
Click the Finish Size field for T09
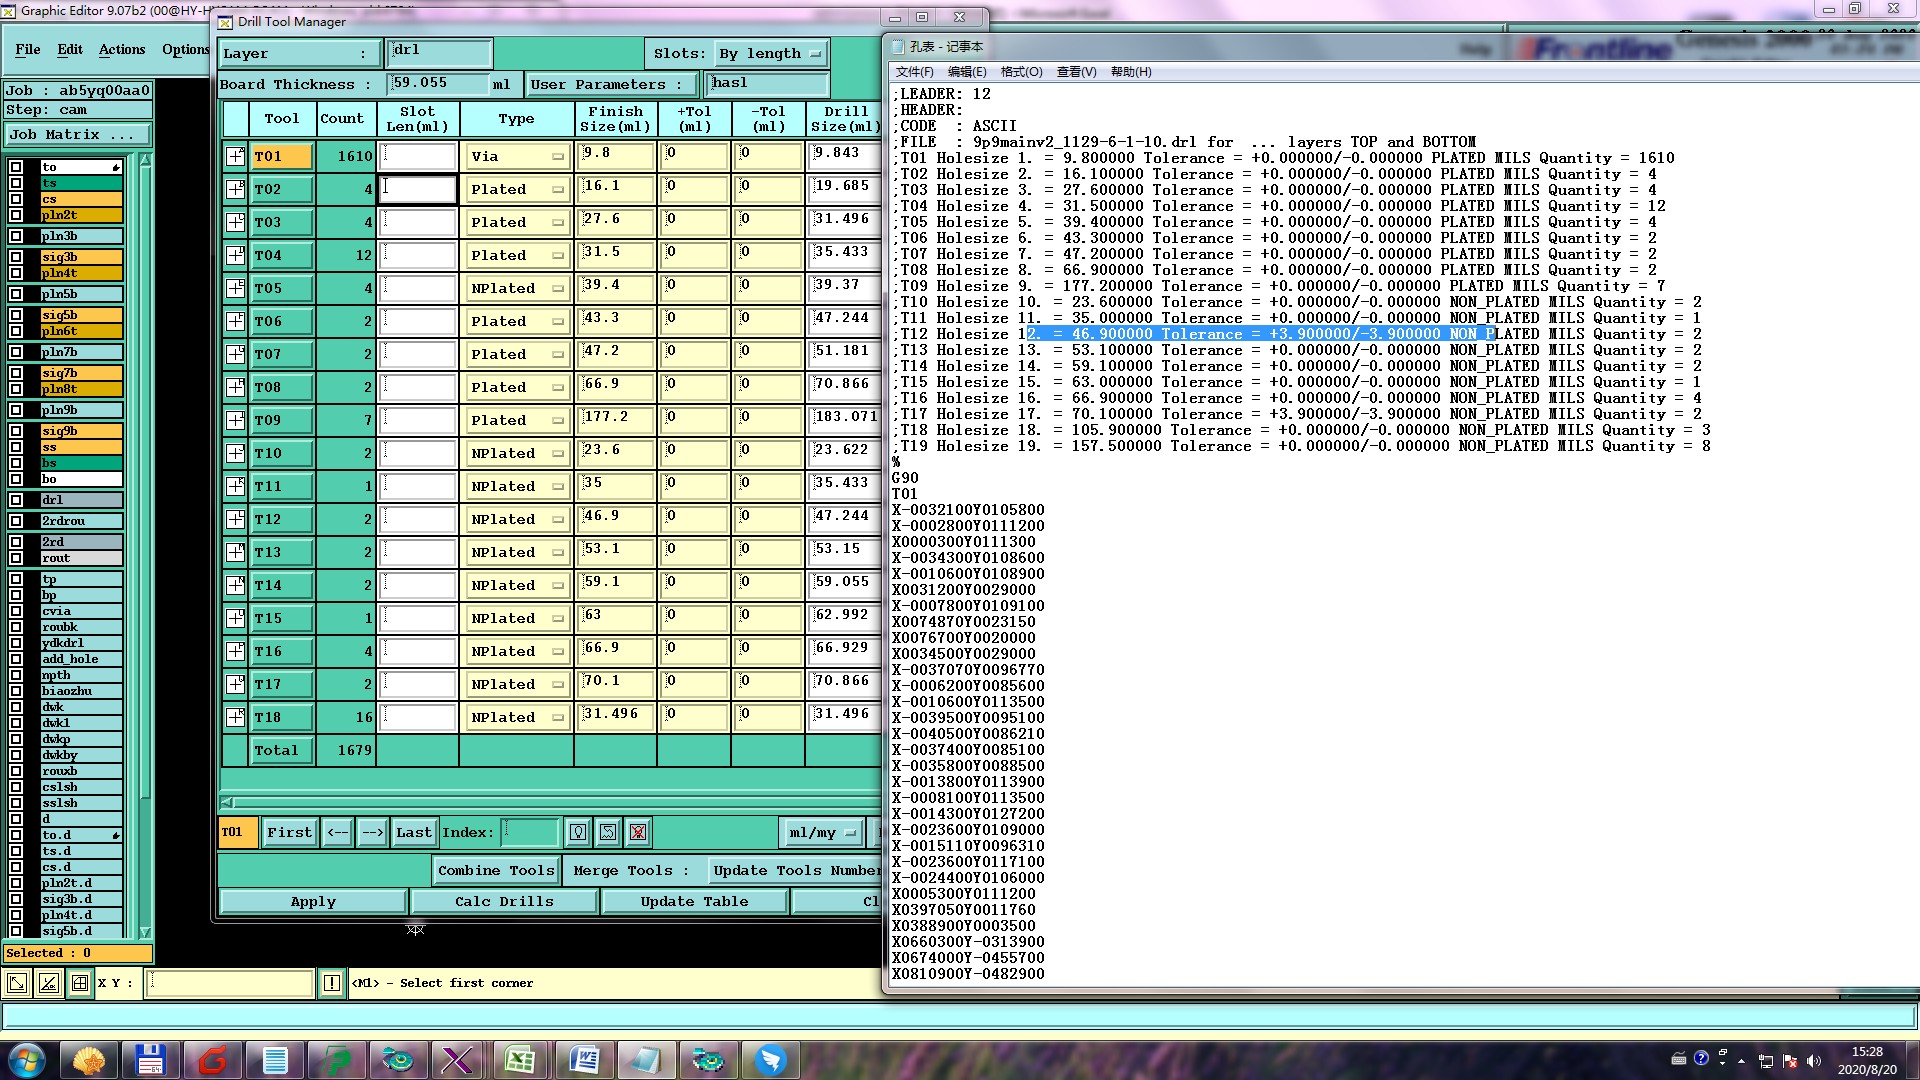pos(615,420)
